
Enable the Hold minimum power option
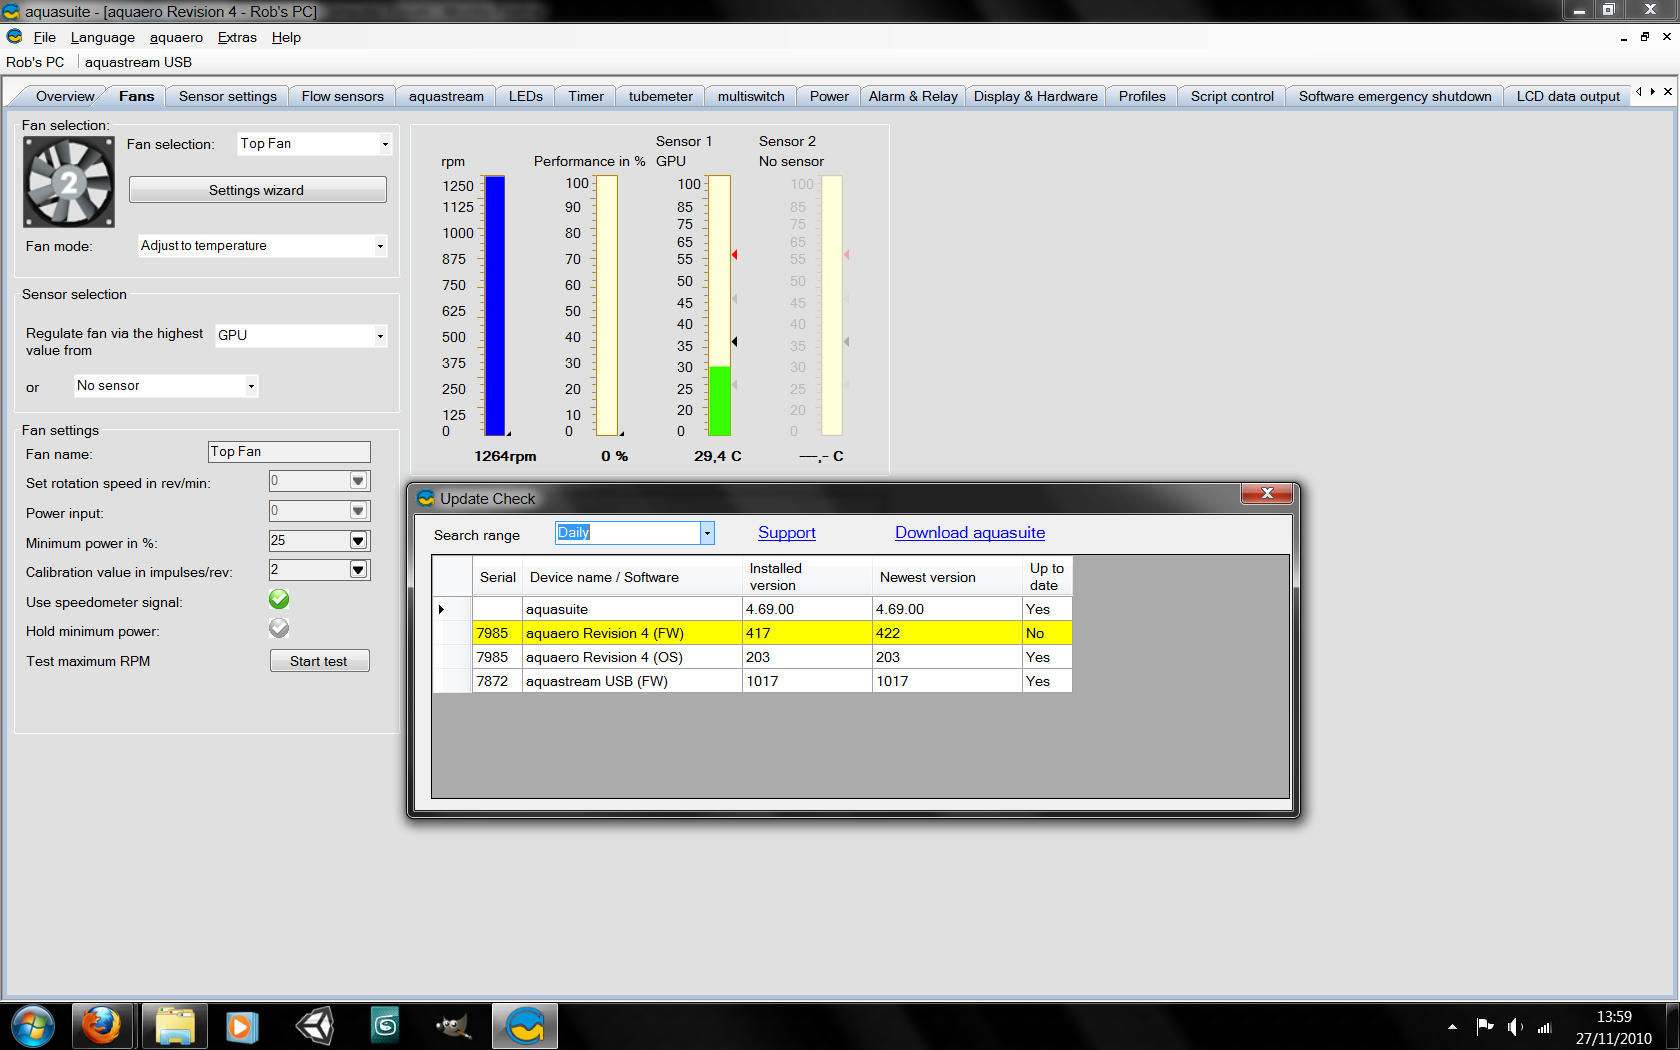[x=279, y=628]
